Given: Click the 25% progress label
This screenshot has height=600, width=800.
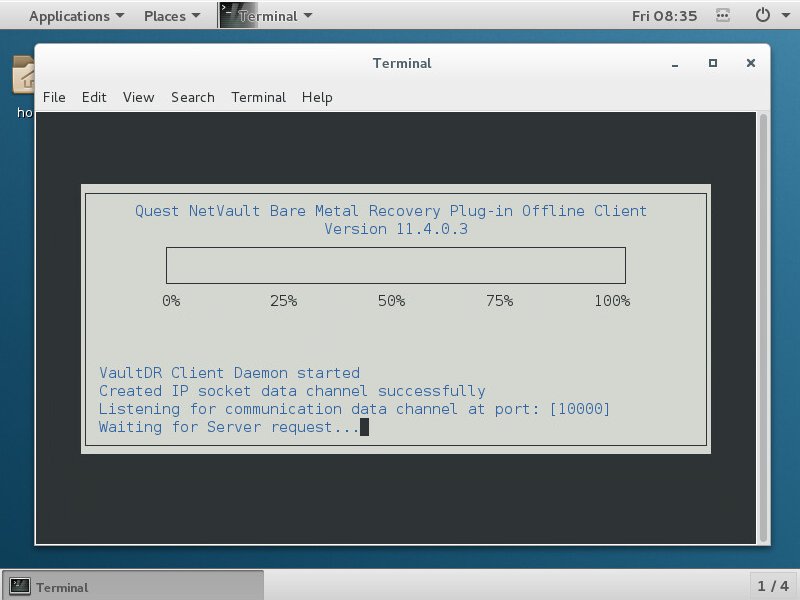Looking at the screenshot, I should coord(283,301).
